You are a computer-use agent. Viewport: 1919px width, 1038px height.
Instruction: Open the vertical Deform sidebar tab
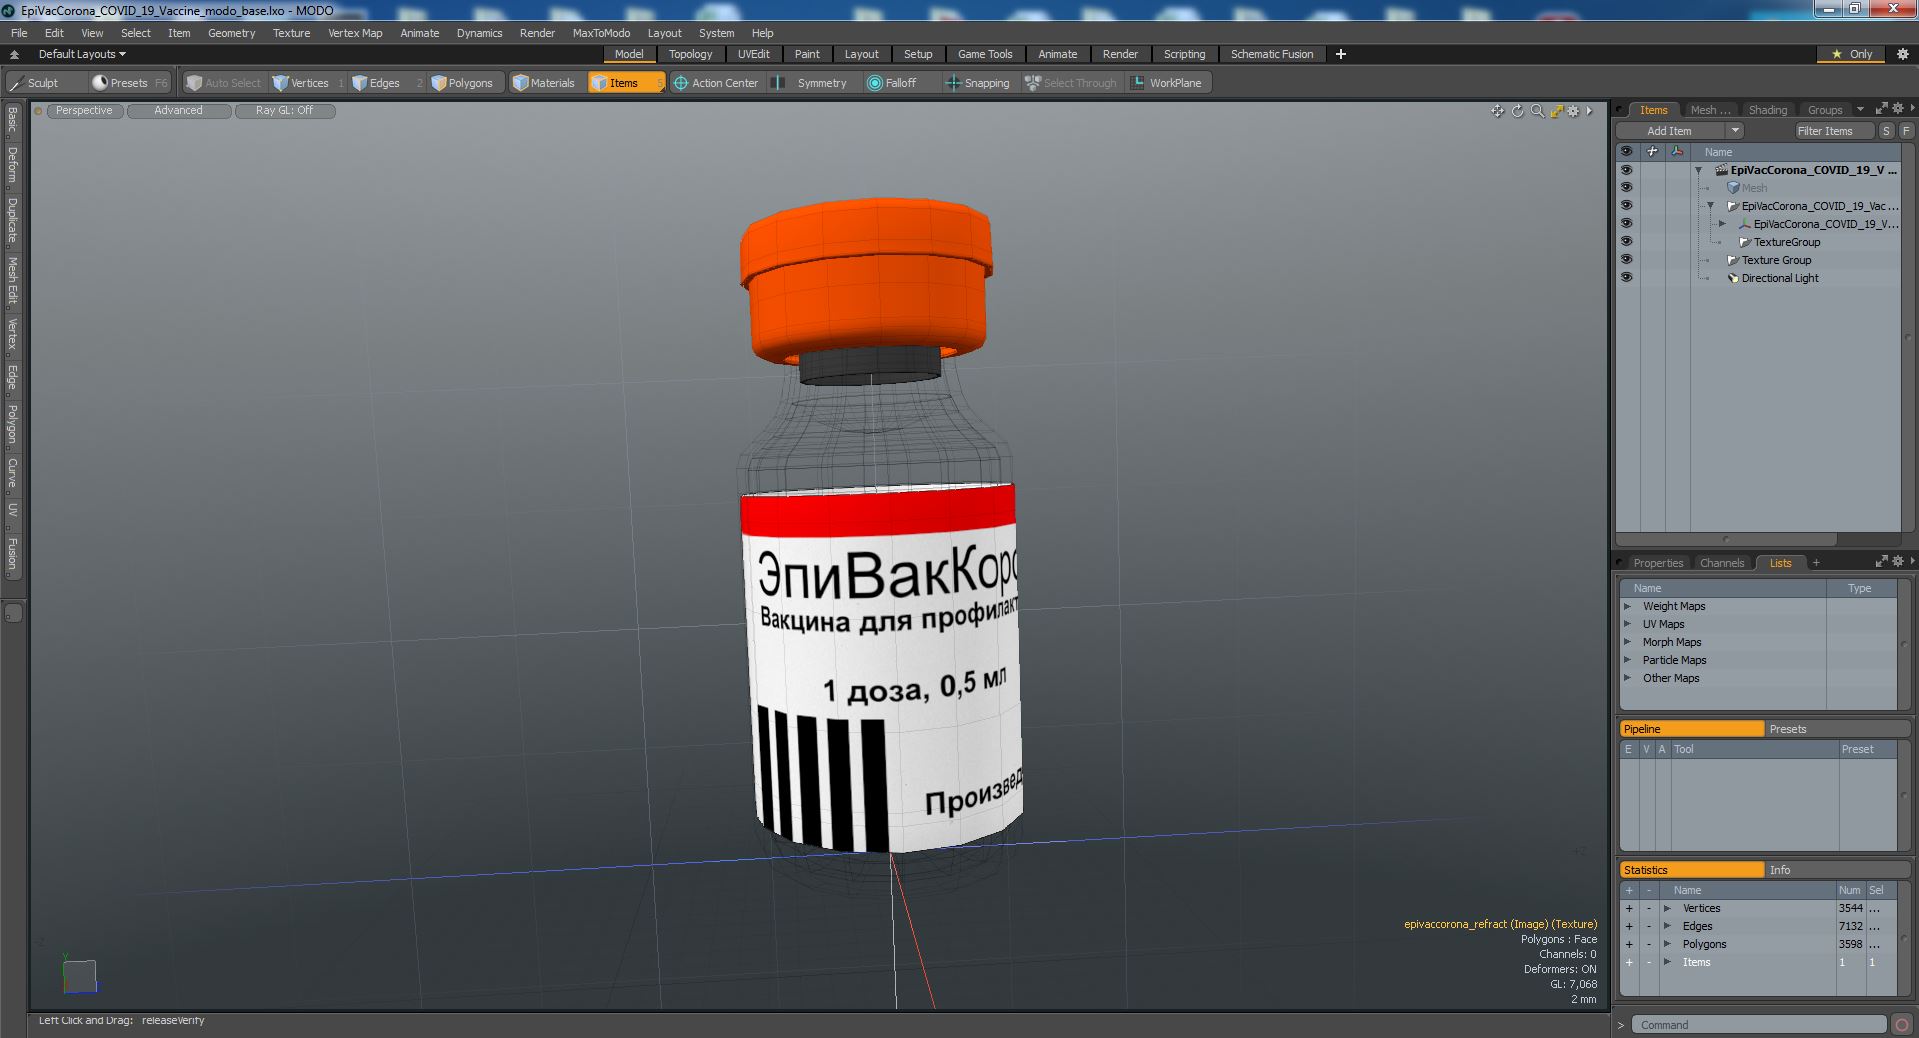click(x=13, y=166)
